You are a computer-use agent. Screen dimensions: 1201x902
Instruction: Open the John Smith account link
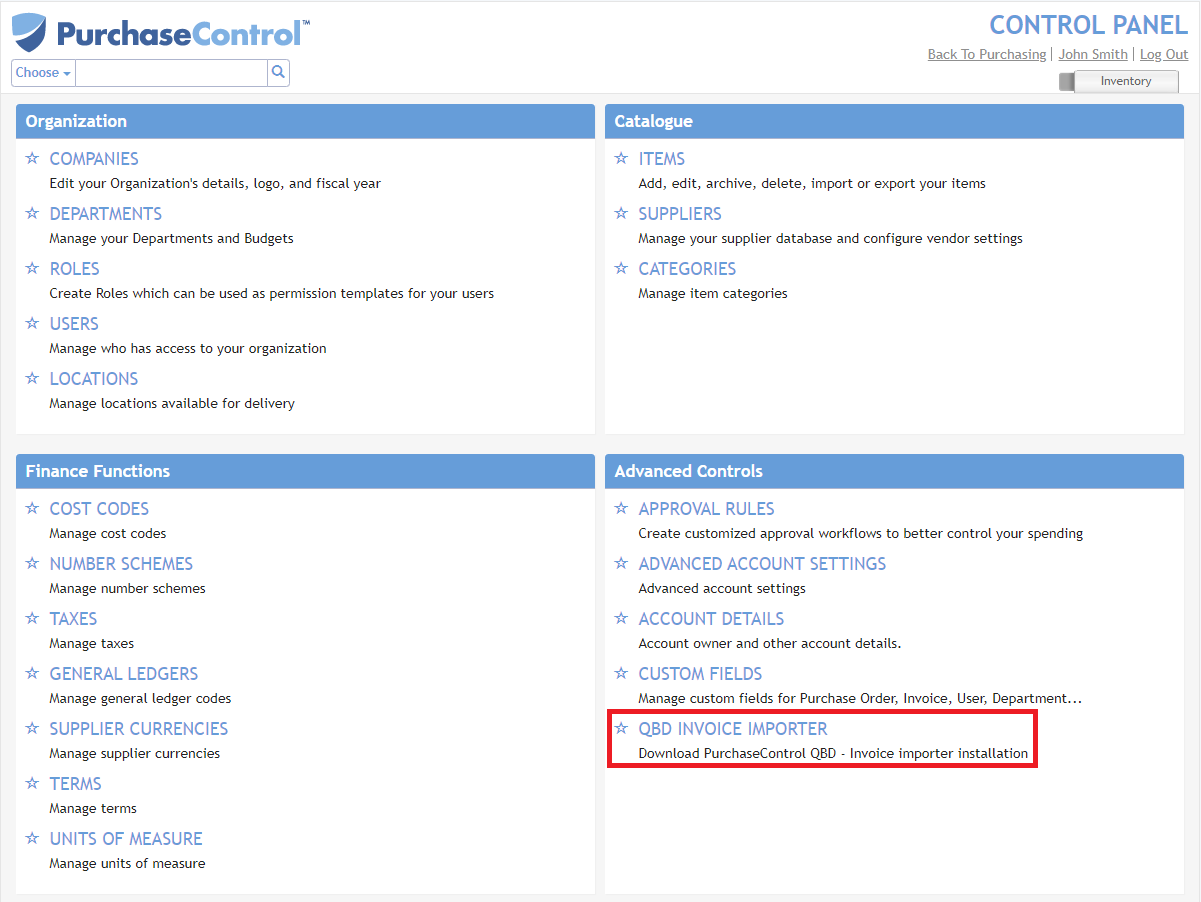click(x=1092, y=54)
